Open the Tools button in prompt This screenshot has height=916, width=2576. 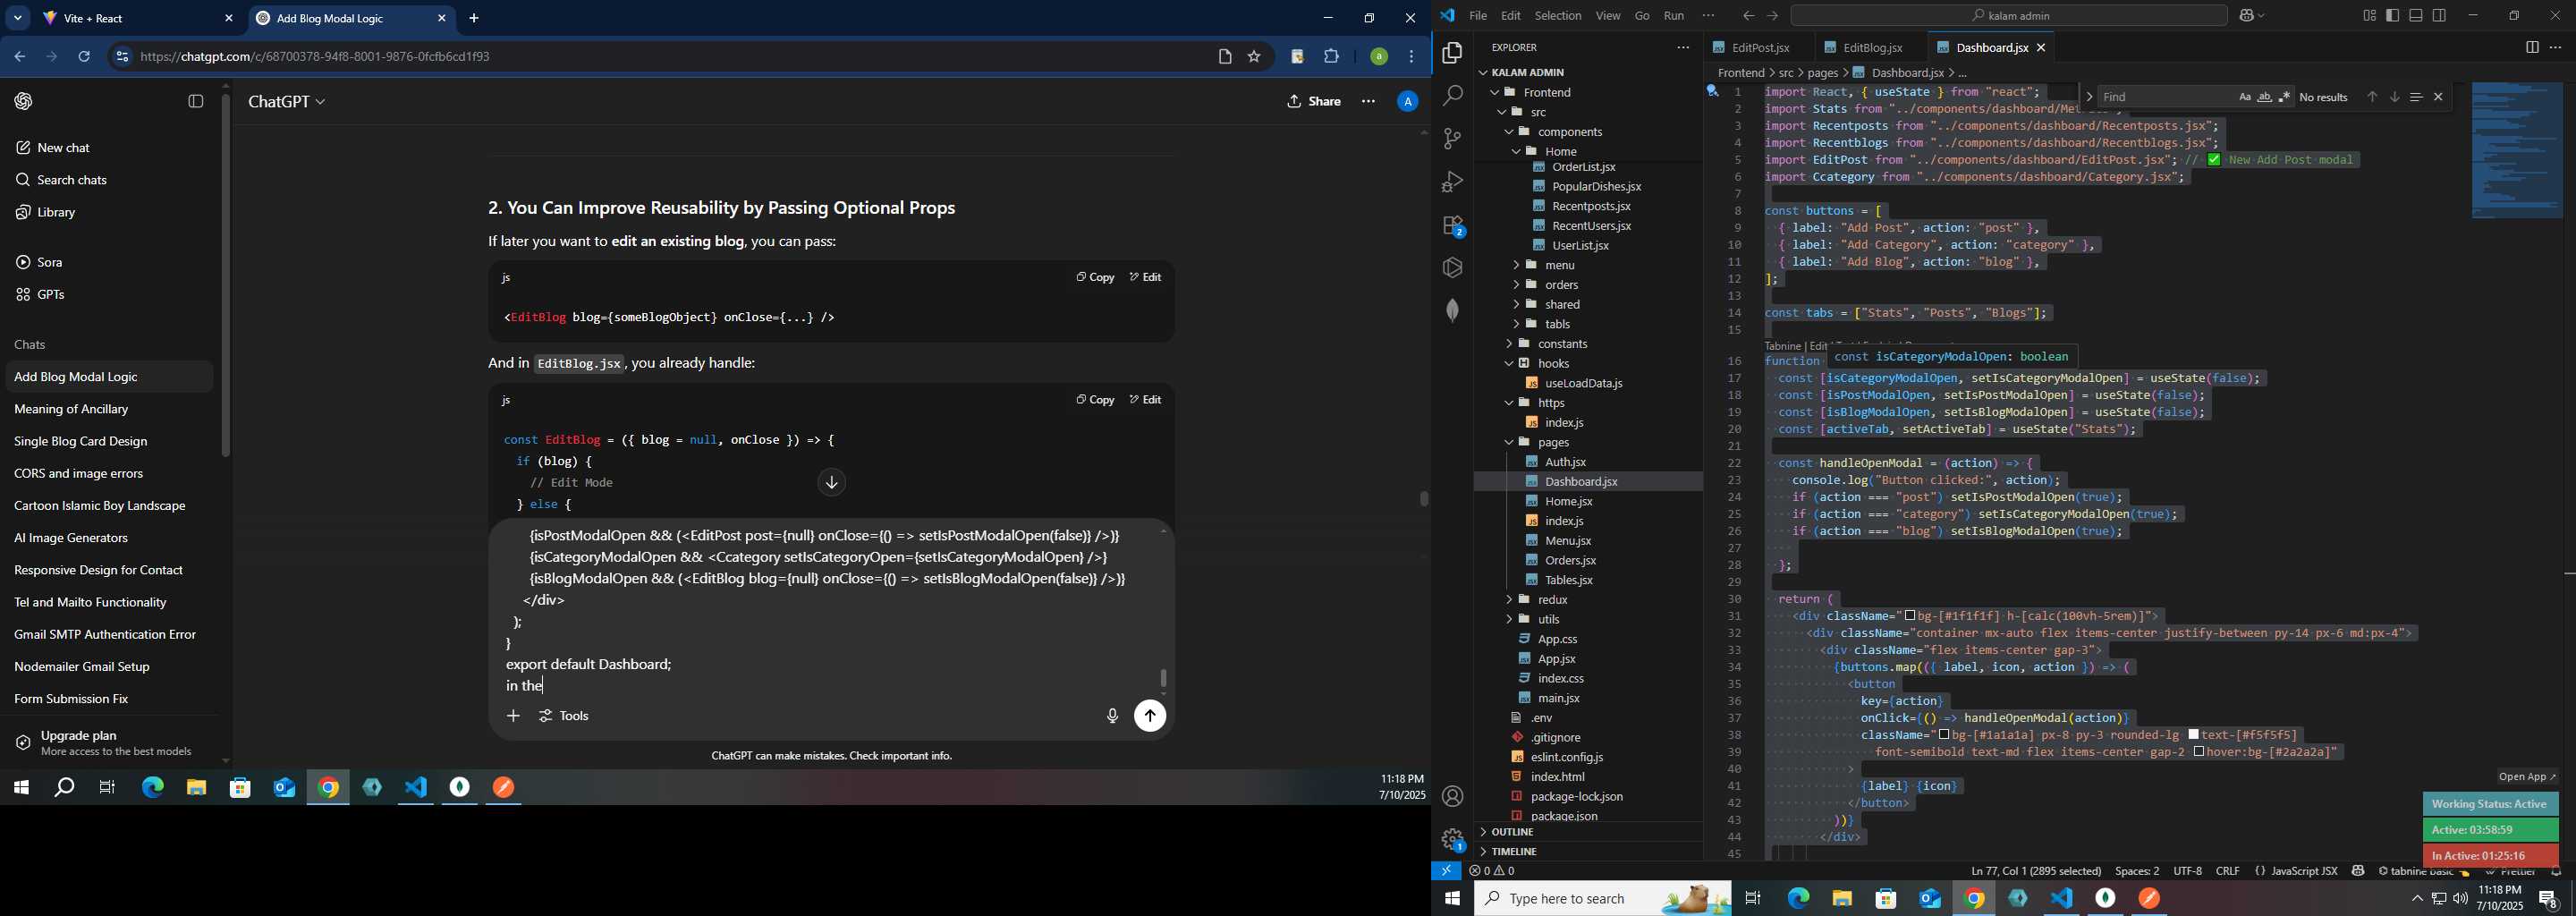565,716
